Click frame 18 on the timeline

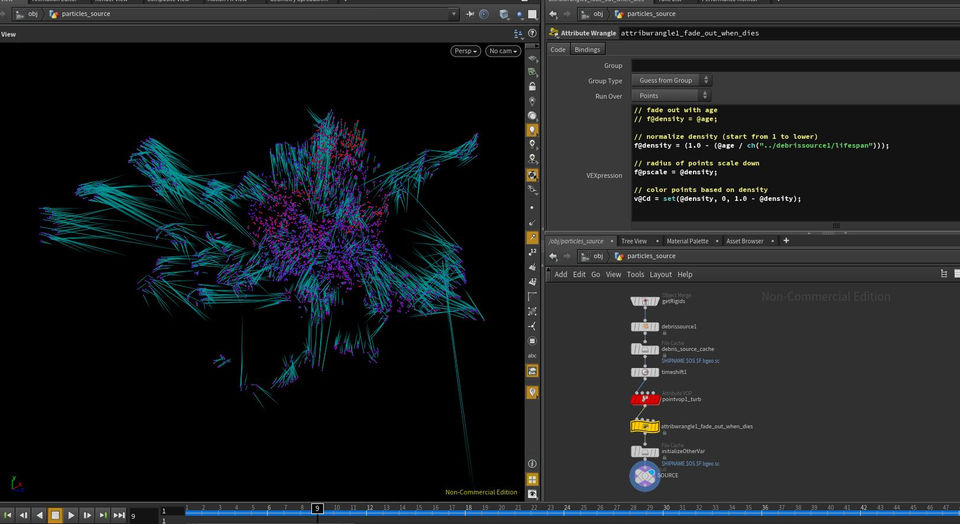[x=467, y=508]
